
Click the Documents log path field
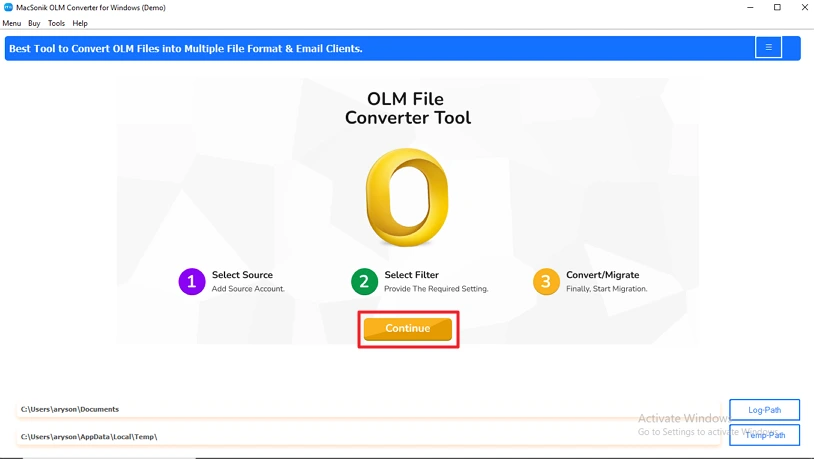[x=368, y=409]
